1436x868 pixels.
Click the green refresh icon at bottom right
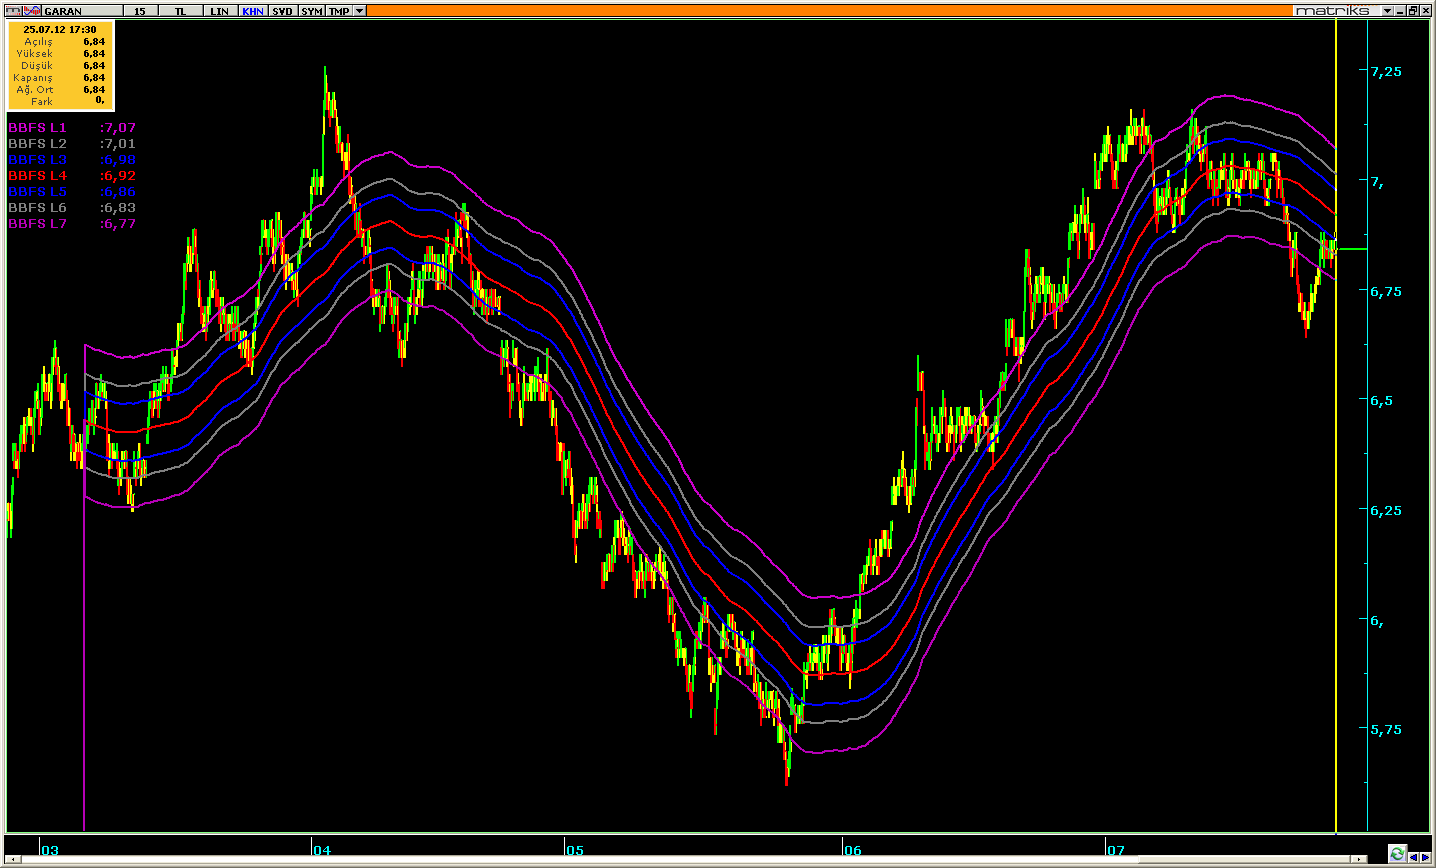click(1397, 853)
